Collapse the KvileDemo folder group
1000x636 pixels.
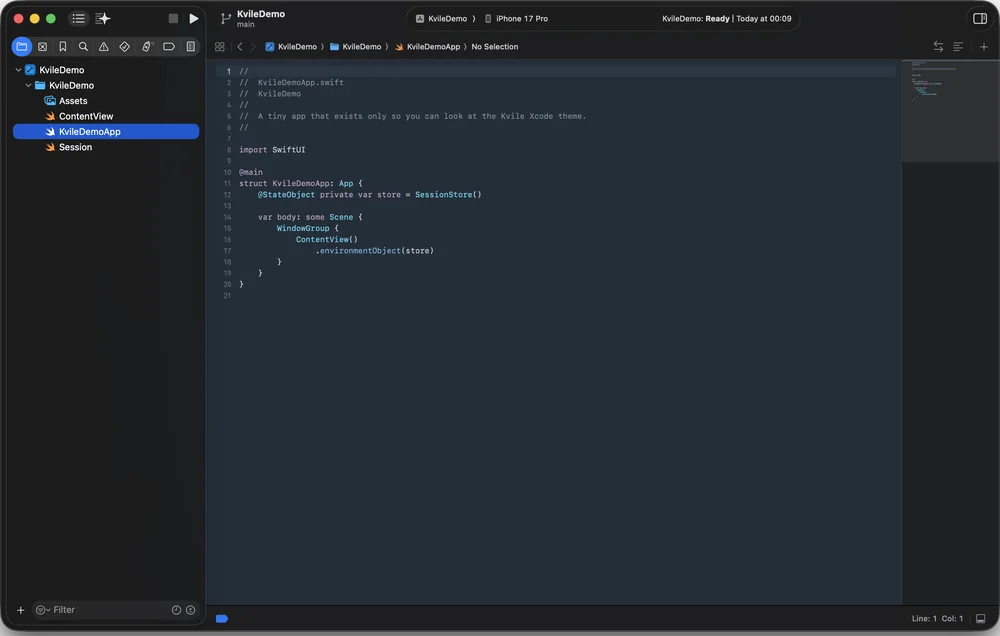pos(28,85)
